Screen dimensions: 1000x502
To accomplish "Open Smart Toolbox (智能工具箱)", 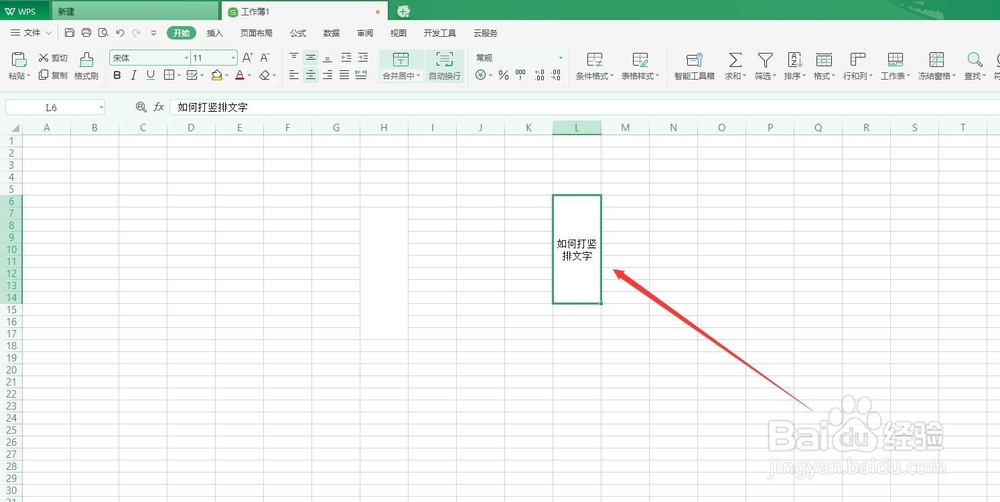I will click(695, 66).
